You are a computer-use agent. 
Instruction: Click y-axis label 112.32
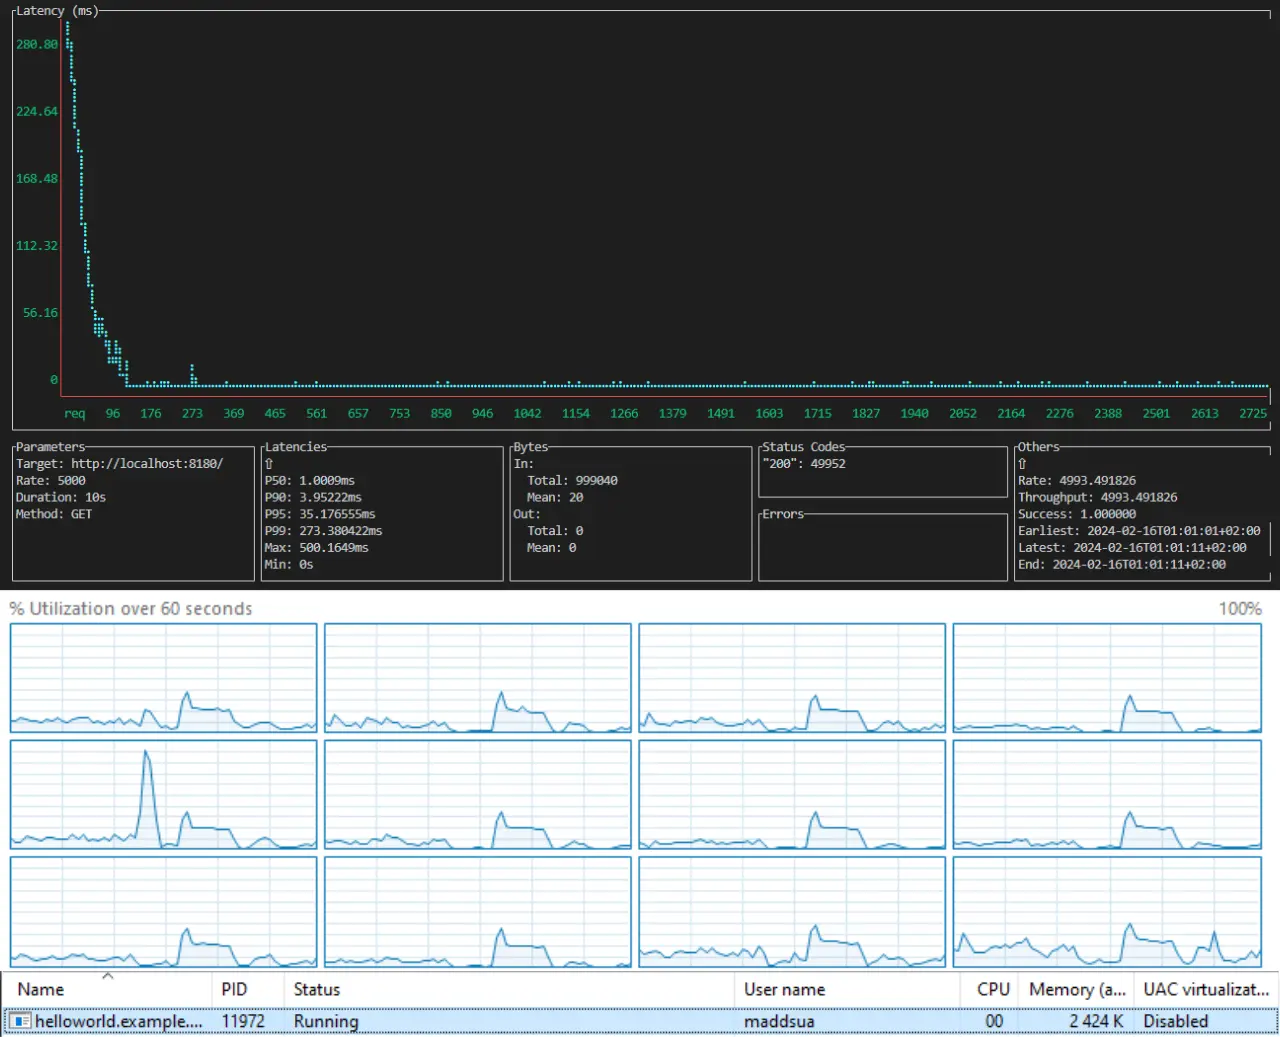point(37,245)
